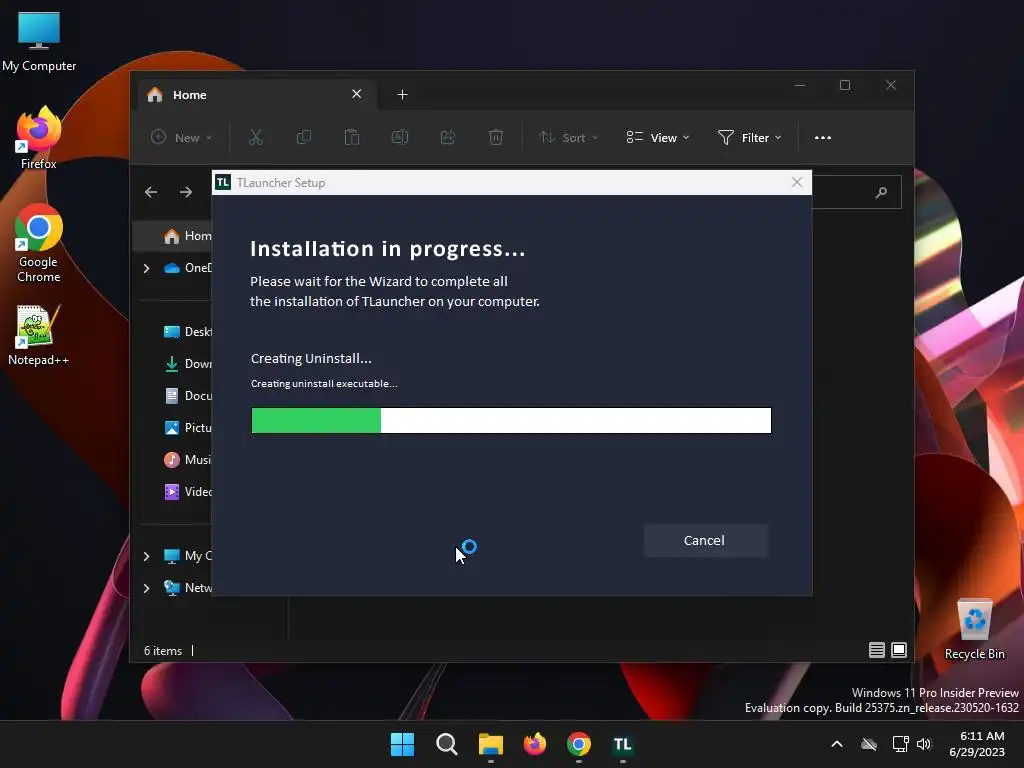Go back in File Explorer
Screen dimensions: 1024x768
[x=151, y=192]
